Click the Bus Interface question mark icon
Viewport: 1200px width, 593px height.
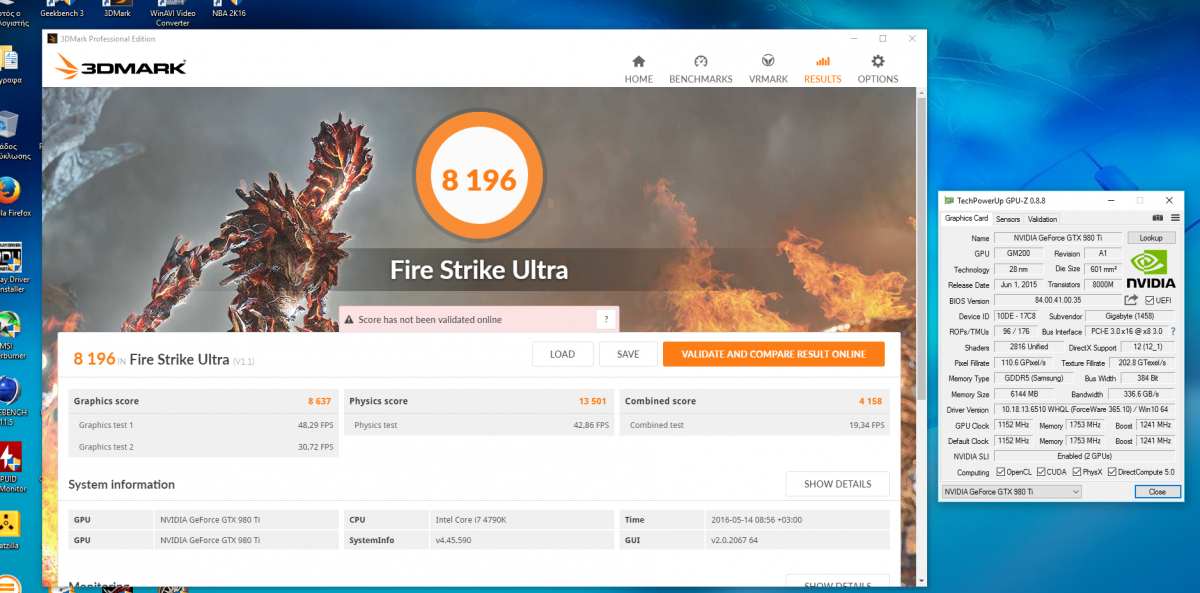[x=1172, y=331]
